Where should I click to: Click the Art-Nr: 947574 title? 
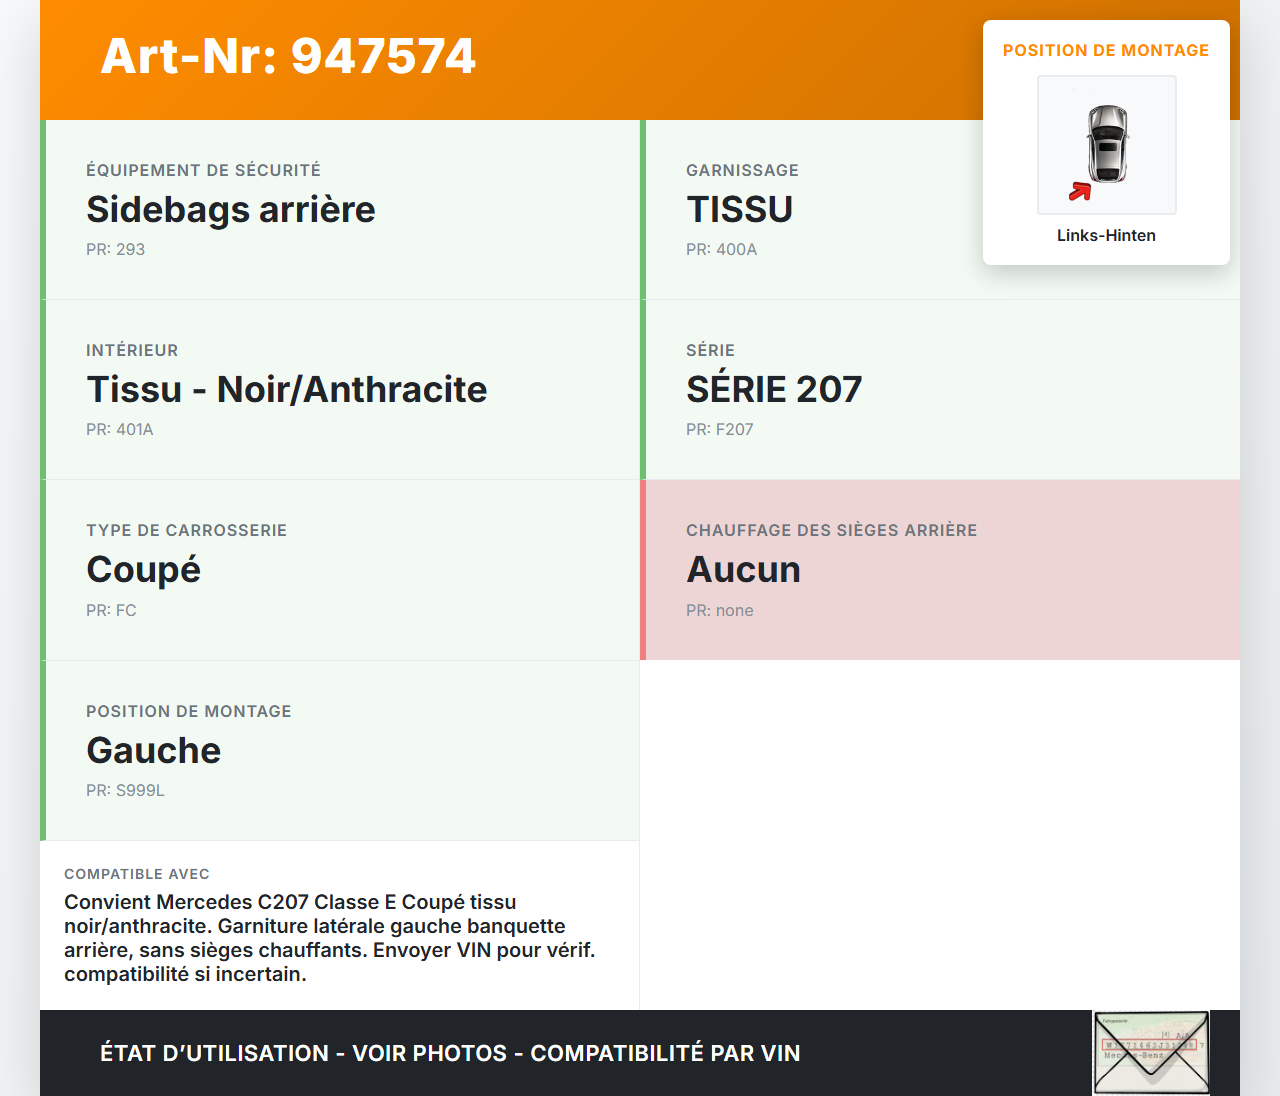click(x=288, y=57)
